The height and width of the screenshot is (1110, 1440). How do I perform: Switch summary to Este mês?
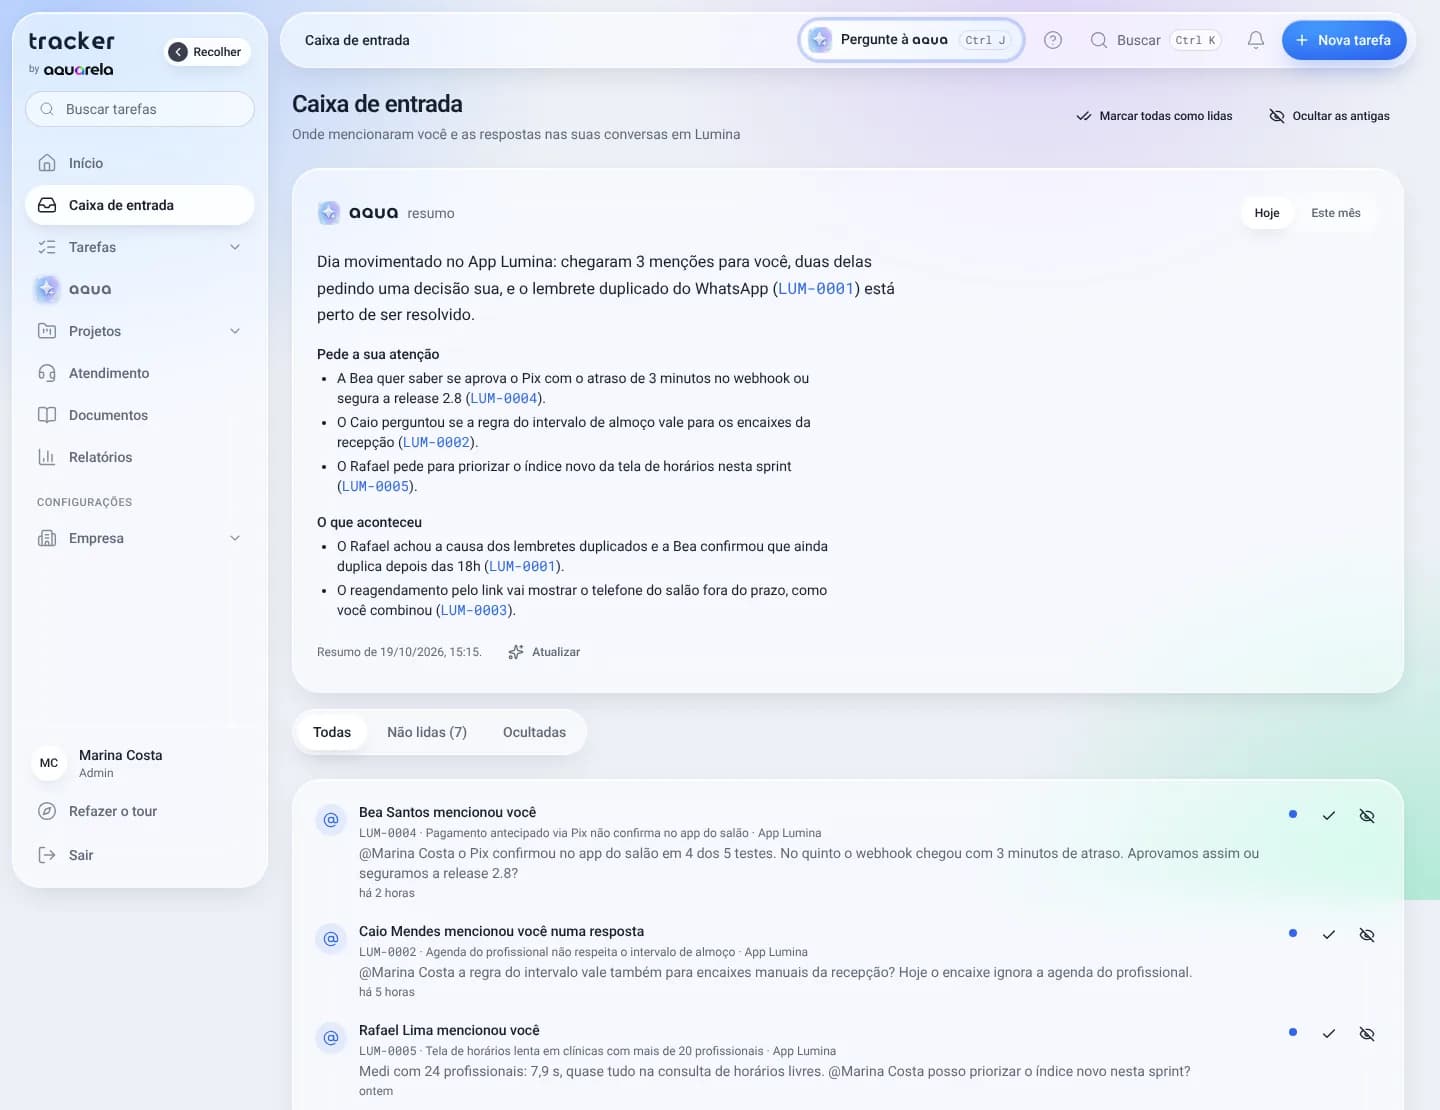click(x=1336, y=213)
